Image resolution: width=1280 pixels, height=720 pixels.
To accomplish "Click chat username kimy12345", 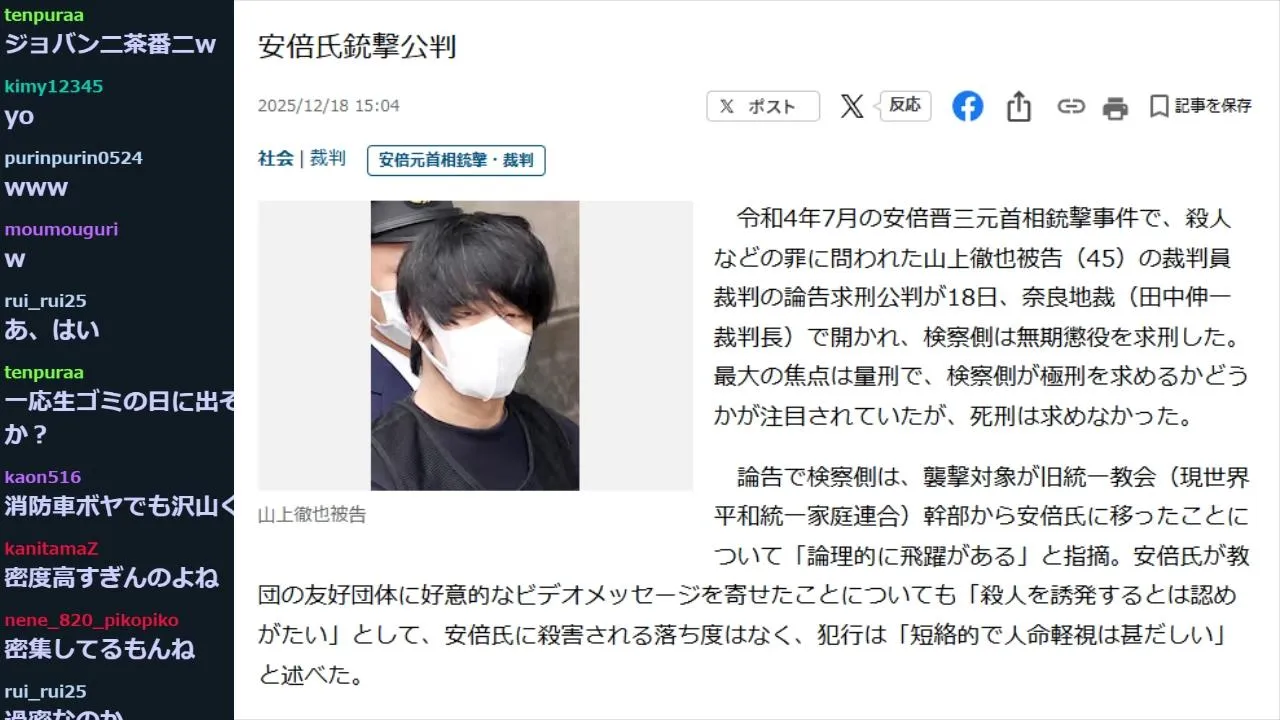I will point(54,86).
